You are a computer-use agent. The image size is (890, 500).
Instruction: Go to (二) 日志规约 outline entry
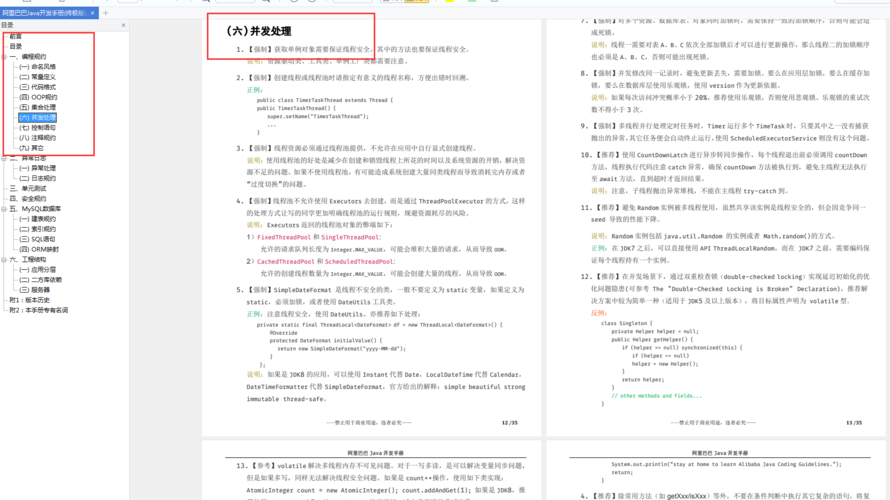(37, 178)
